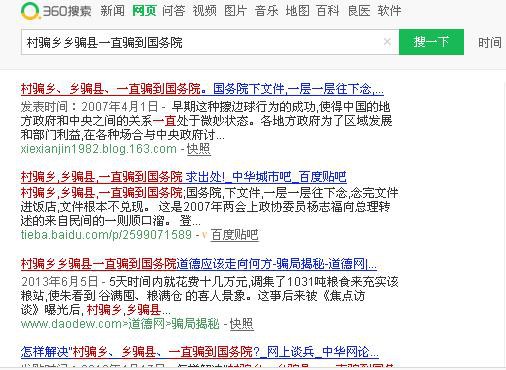Open the 时间 filter option
The width and height of the screenshot is (506, 370).
(x=490, y=43)
